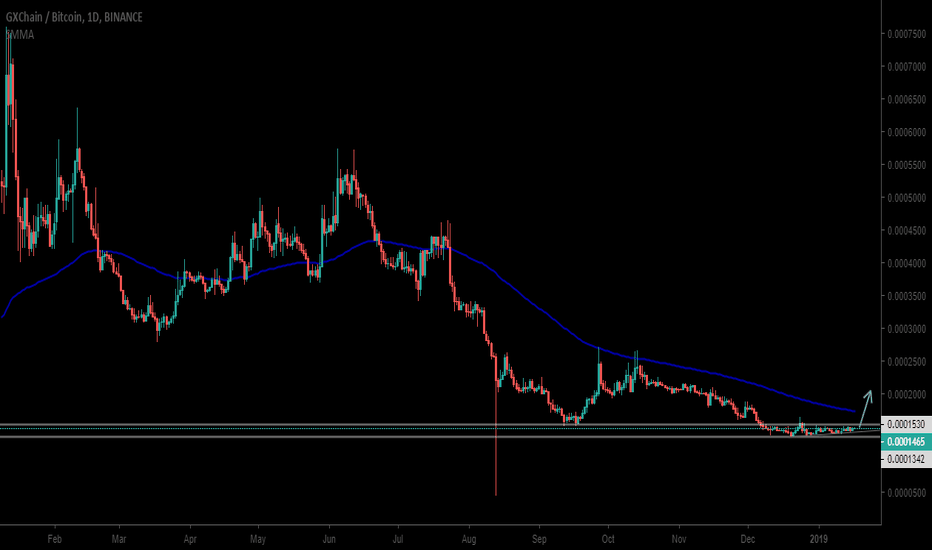Click the Sep label on time axis
The width and height of the screenshot is (932, 550).
pyautogui.click(x=539, y=539)
